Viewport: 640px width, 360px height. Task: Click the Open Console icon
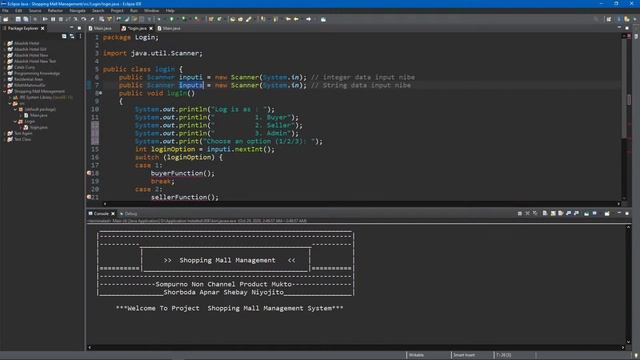click(607, 213)
